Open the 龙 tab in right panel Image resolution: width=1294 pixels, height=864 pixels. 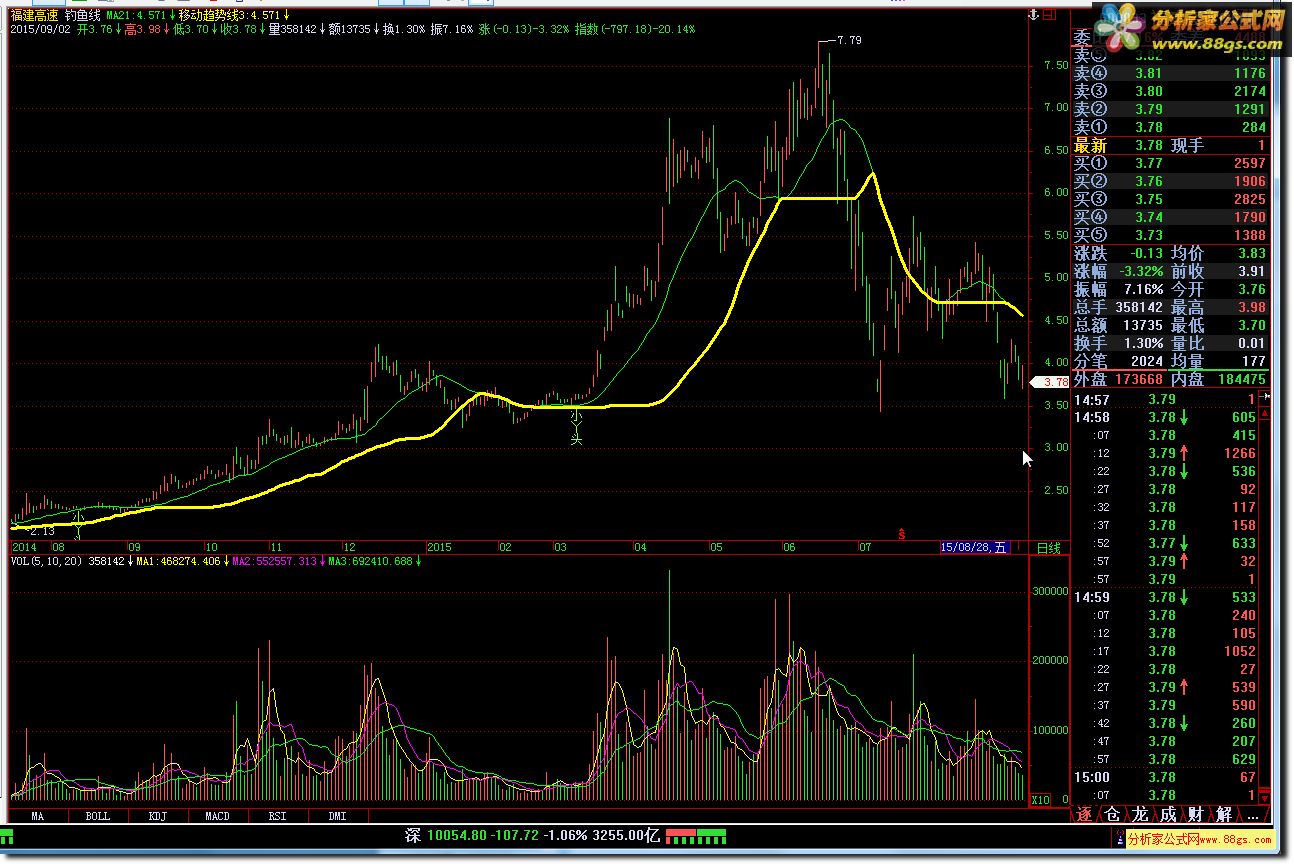tap(1139, 815)
